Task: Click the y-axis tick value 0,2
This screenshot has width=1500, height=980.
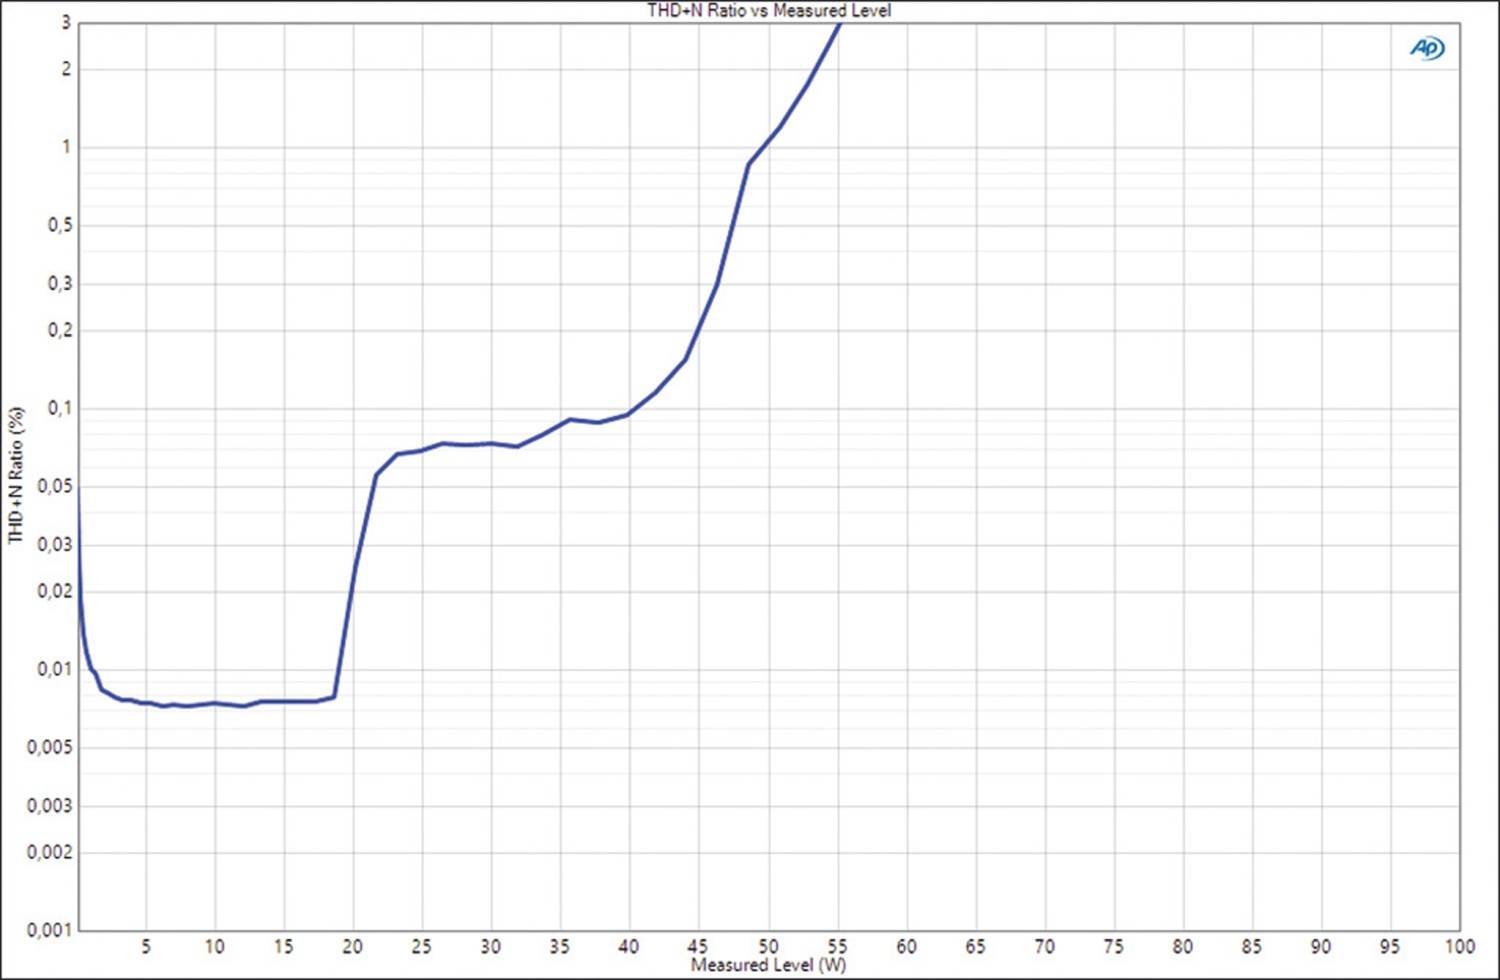Action: 60,330
